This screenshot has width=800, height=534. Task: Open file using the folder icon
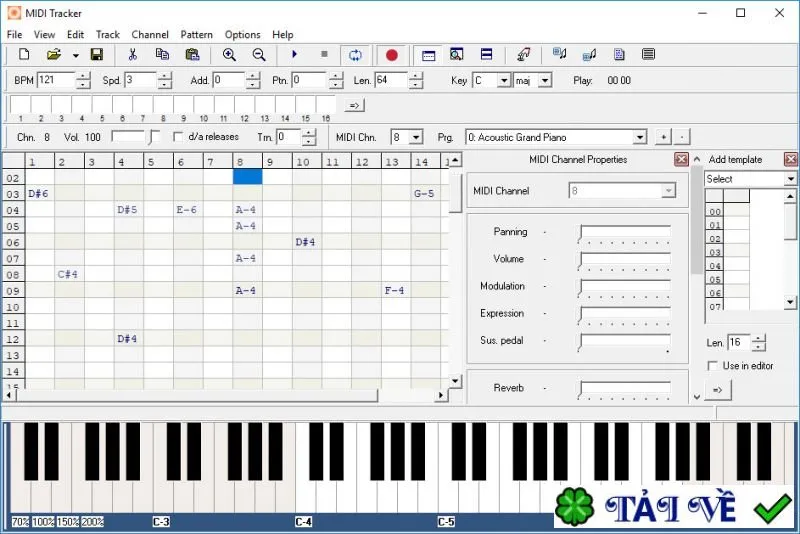click(x=54, y=54)
